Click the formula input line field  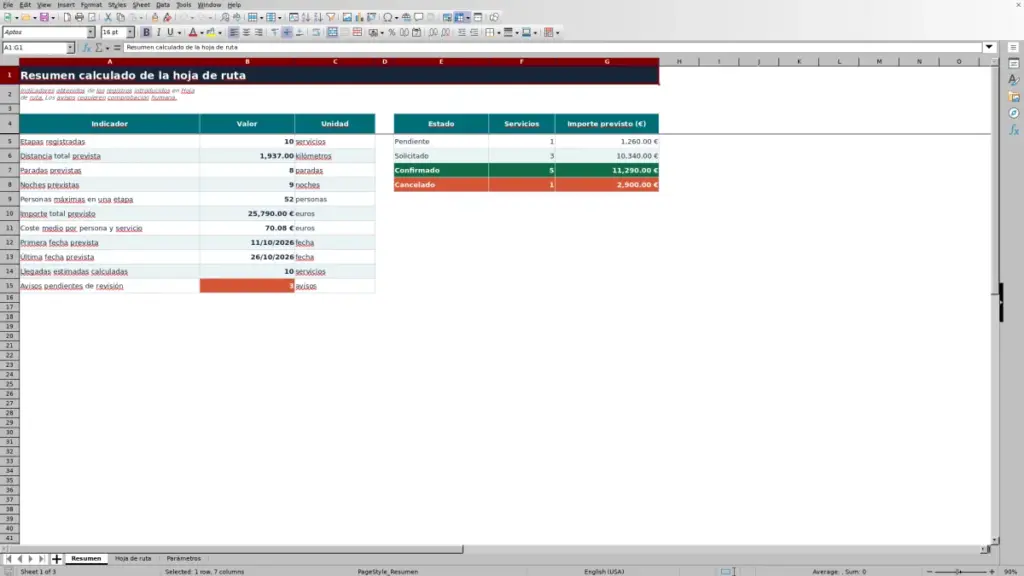[x=552, y=48]
